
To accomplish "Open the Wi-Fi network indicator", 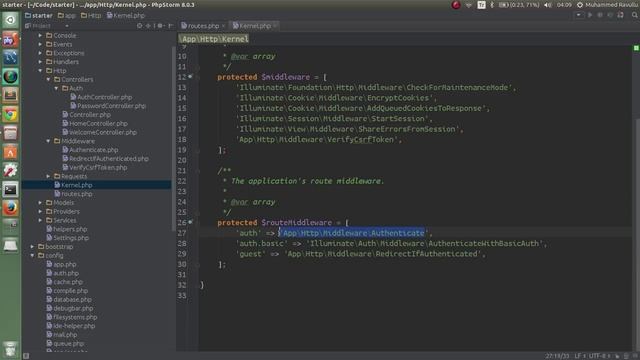I will (469, 5).
